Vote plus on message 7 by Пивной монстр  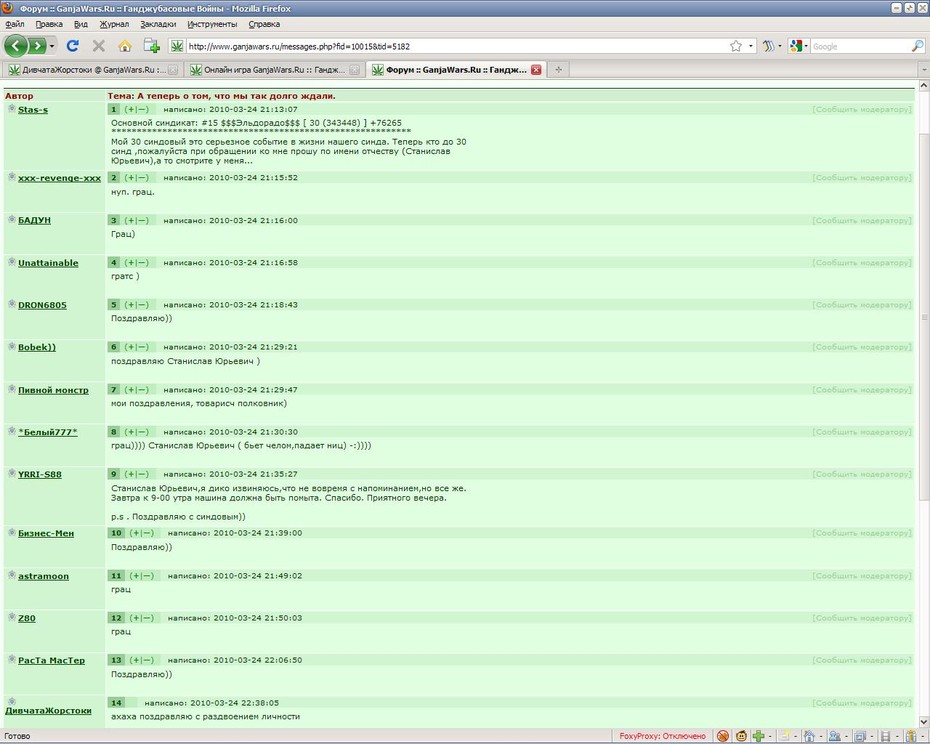[131, 390]
